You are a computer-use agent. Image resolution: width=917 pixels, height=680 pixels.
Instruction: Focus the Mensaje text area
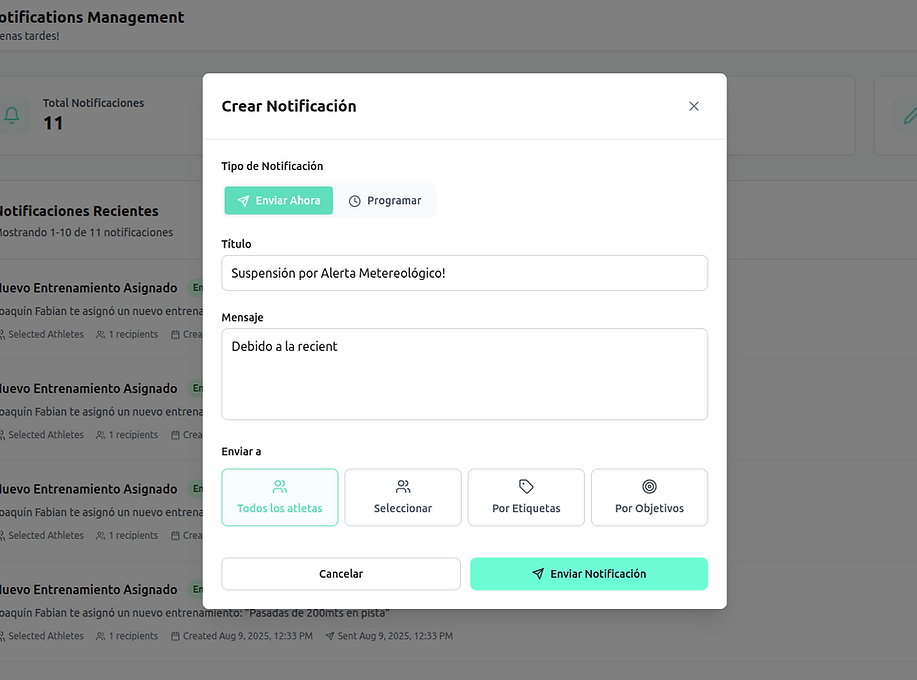click(464, 374)
